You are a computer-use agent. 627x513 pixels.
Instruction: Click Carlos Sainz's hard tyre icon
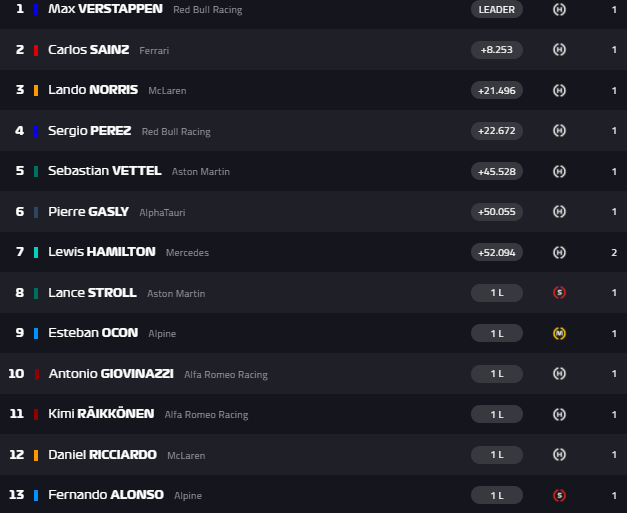[x=560, y=50]
